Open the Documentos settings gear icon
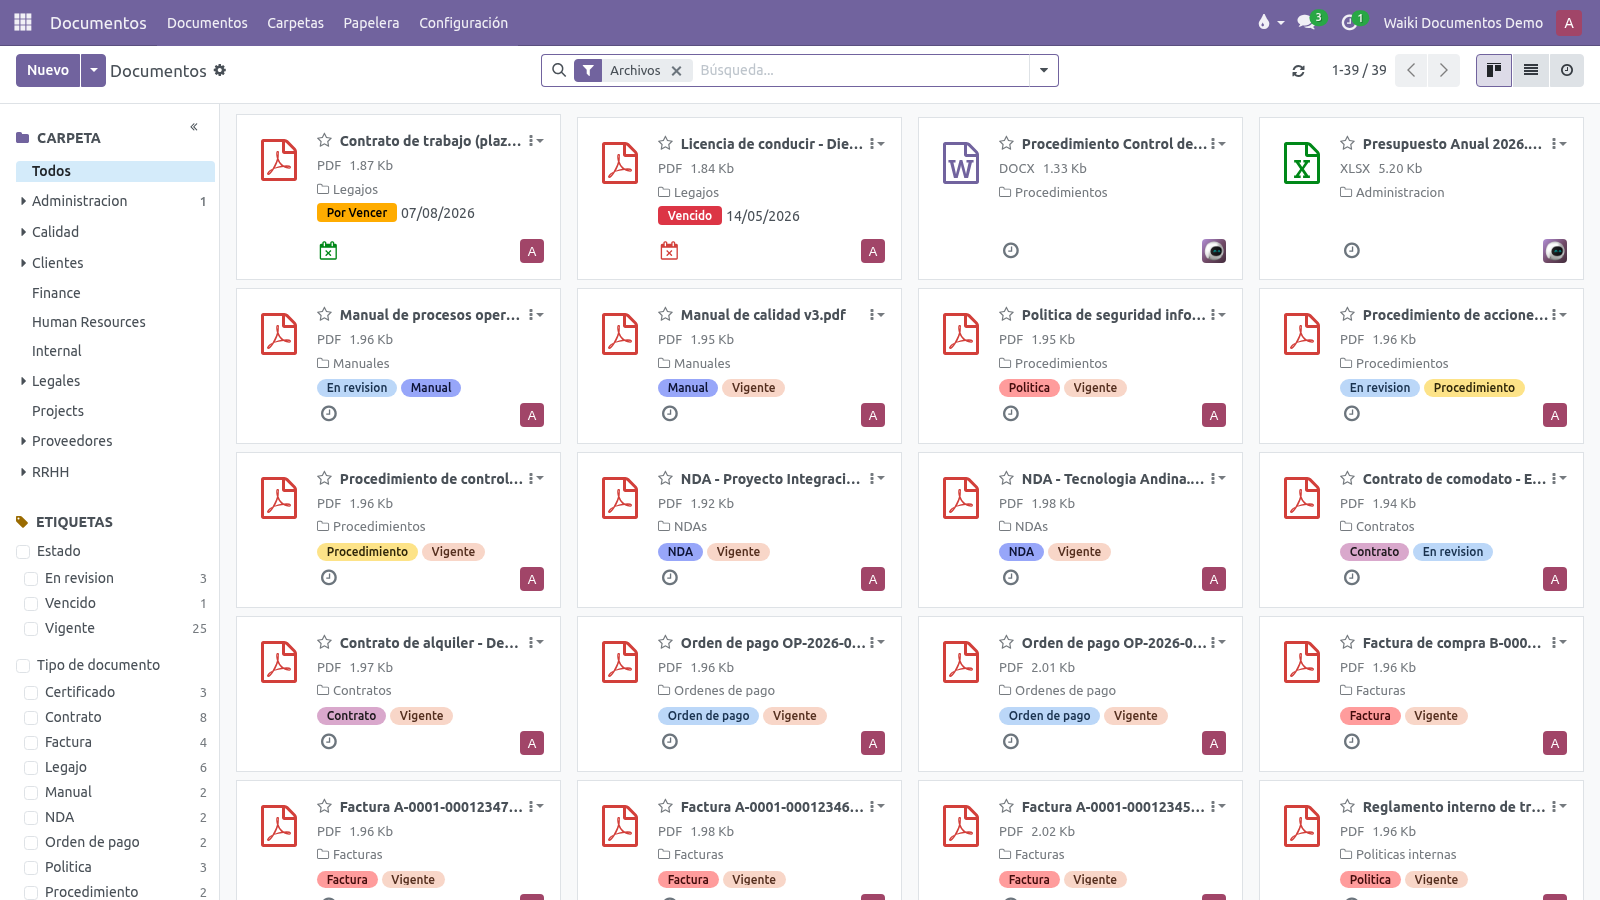 [x=220, y=70]
